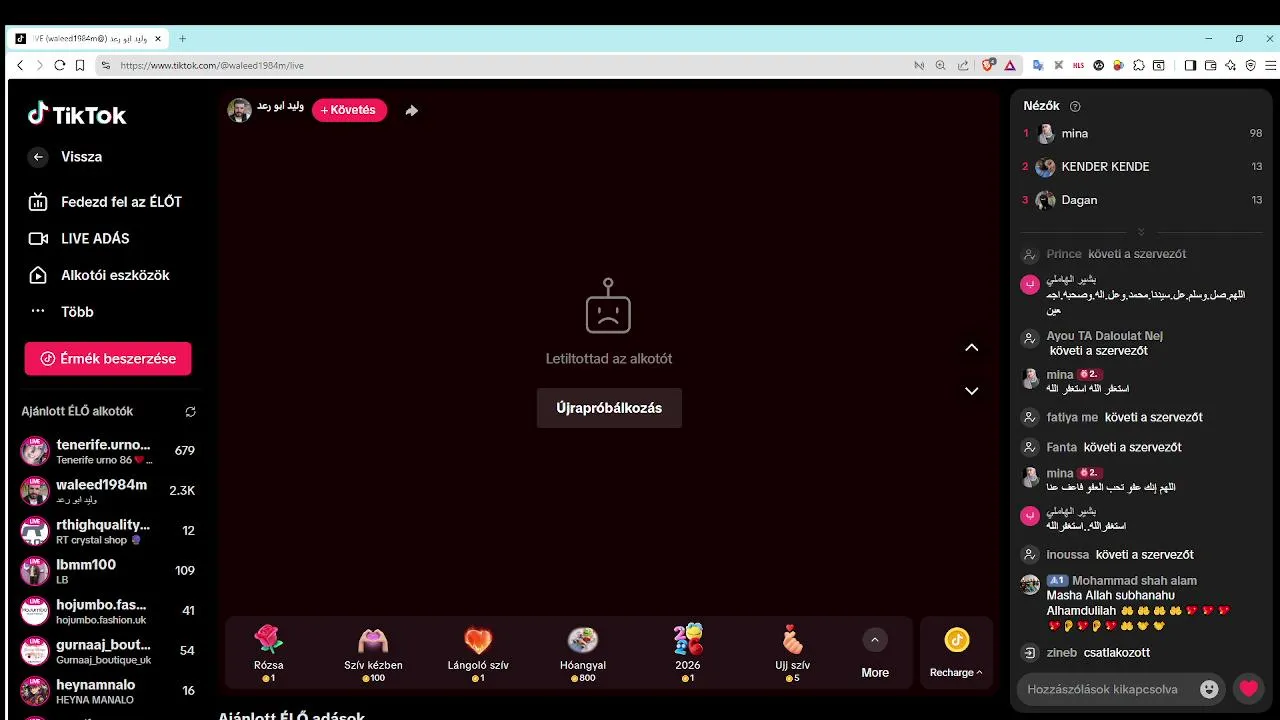Send the 2026 gift
1280x720 pixels.
point(688,653)
